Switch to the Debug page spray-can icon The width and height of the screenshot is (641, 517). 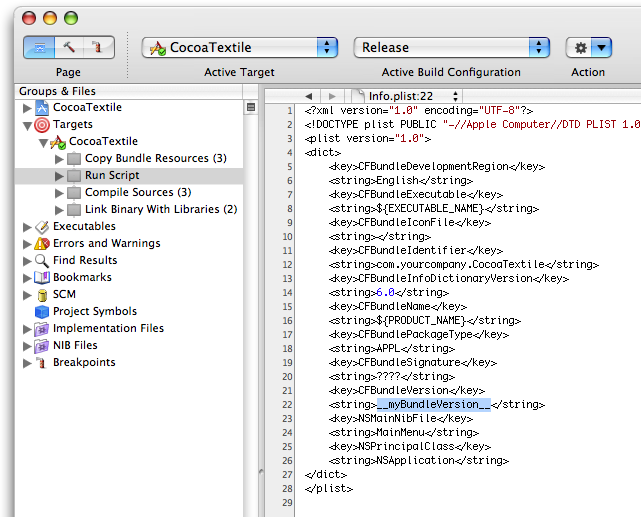click(97, 47)
